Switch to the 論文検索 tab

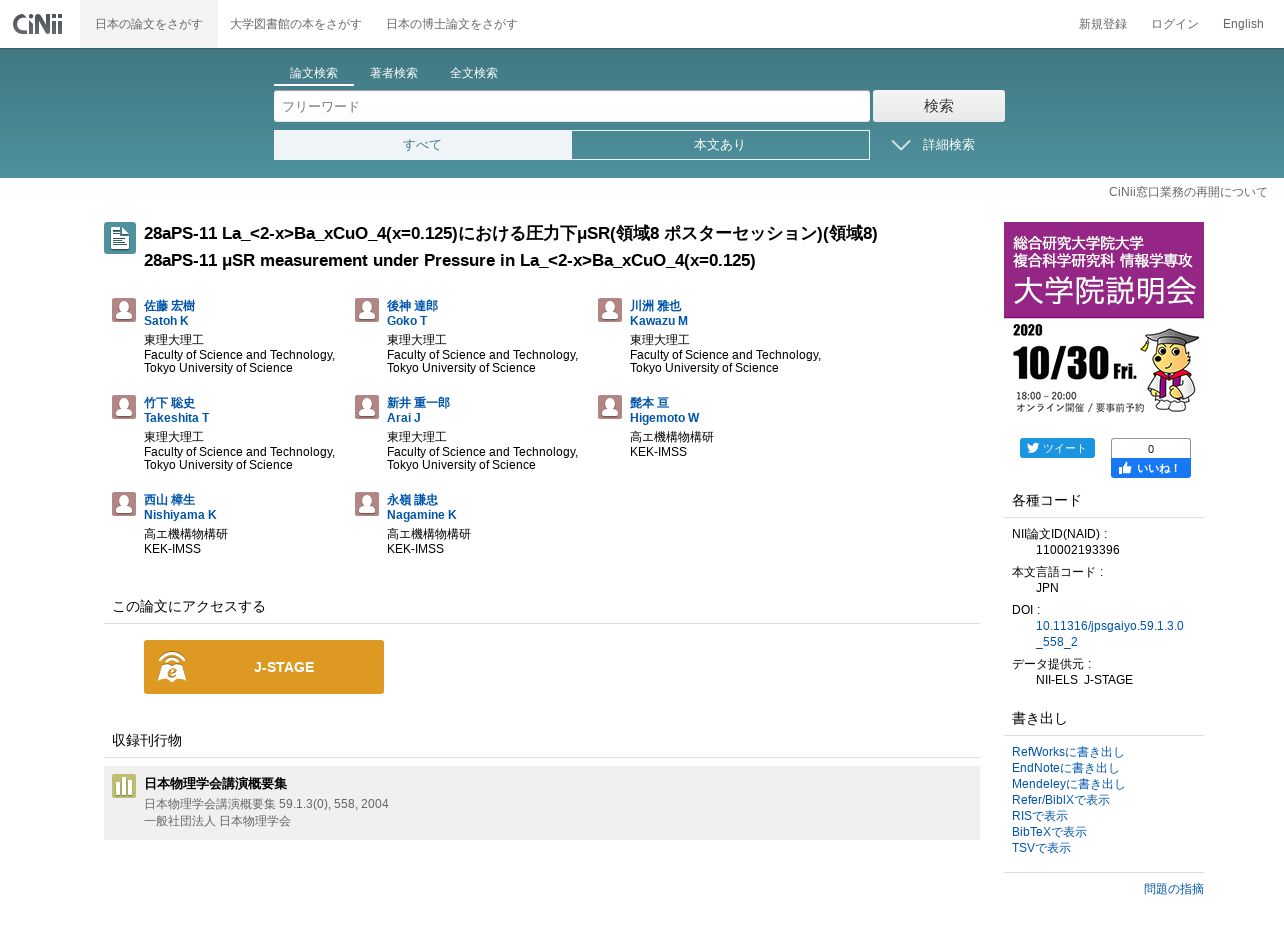pos(314,73)
